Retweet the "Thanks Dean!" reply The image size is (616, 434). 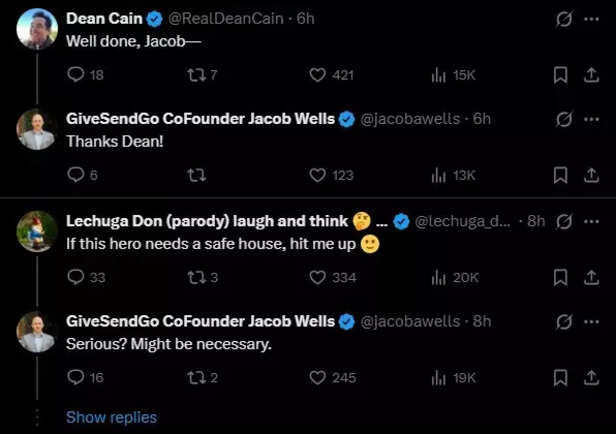click(x=197, y=175)
